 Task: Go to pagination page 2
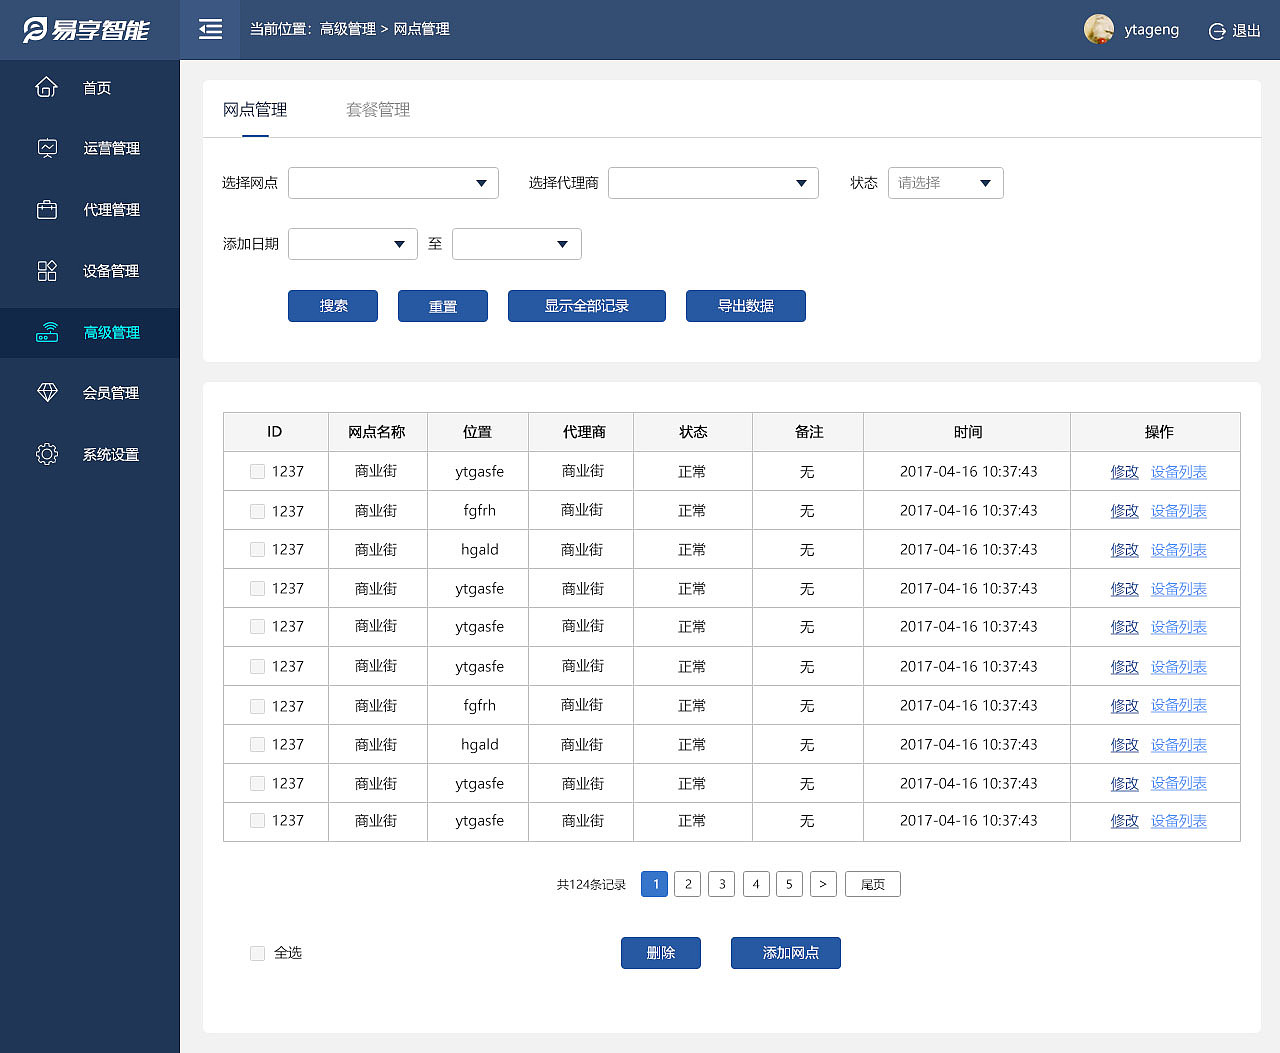(x=688, y=884)
